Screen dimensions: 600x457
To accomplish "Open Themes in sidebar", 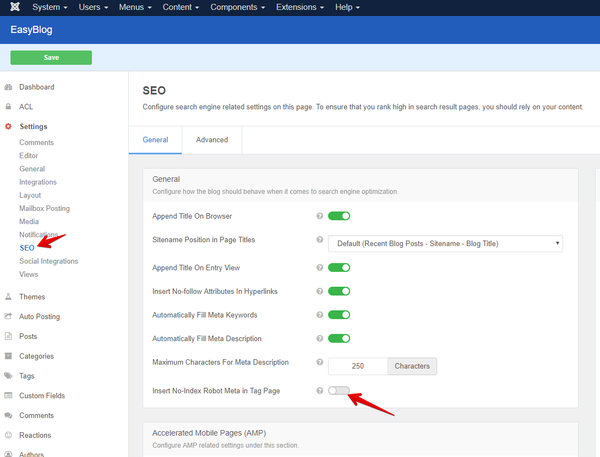I will click(x=32, y=297).
